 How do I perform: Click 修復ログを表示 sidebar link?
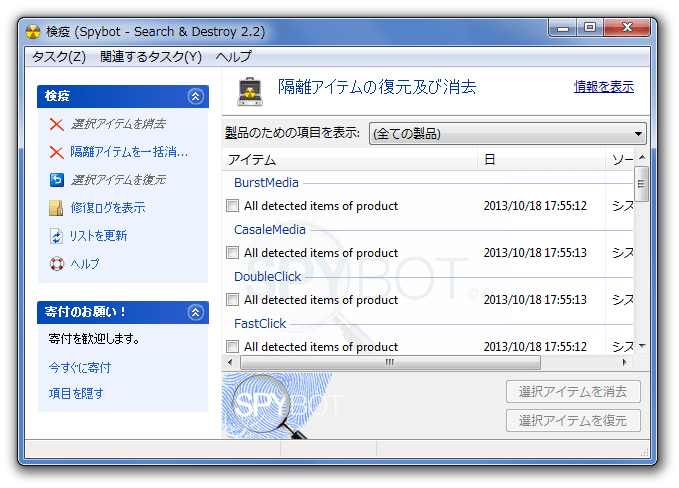pyautogui.click(x=108, y=208)
